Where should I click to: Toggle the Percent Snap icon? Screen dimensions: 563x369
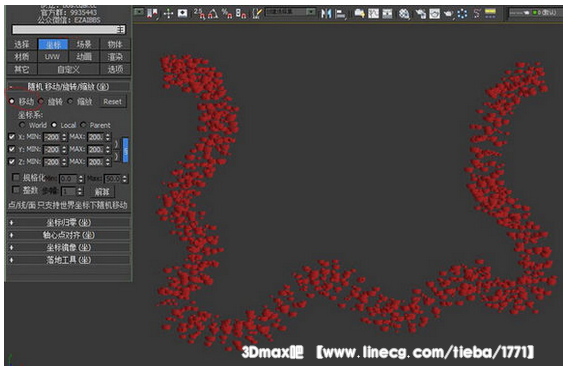click(x=227, y=14)
